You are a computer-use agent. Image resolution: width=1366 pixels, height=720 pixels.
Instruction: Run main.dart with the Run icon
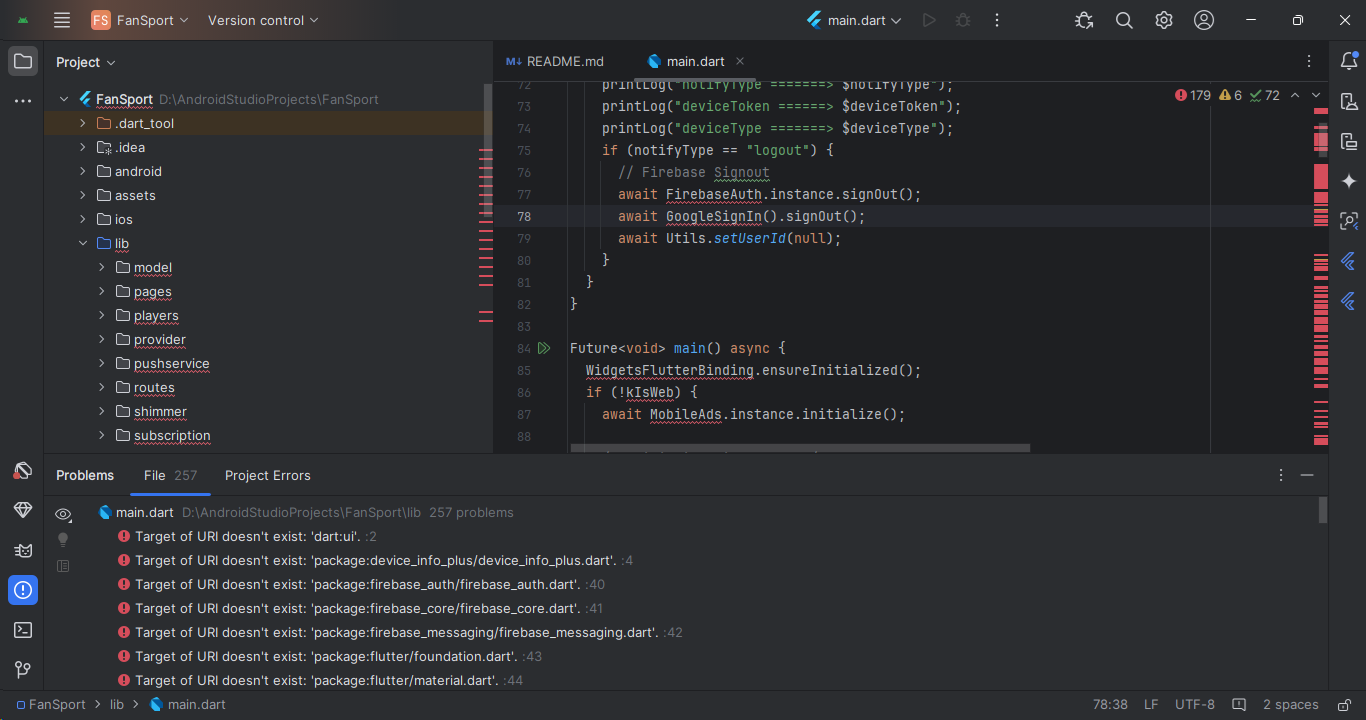[x=929, y=20]
